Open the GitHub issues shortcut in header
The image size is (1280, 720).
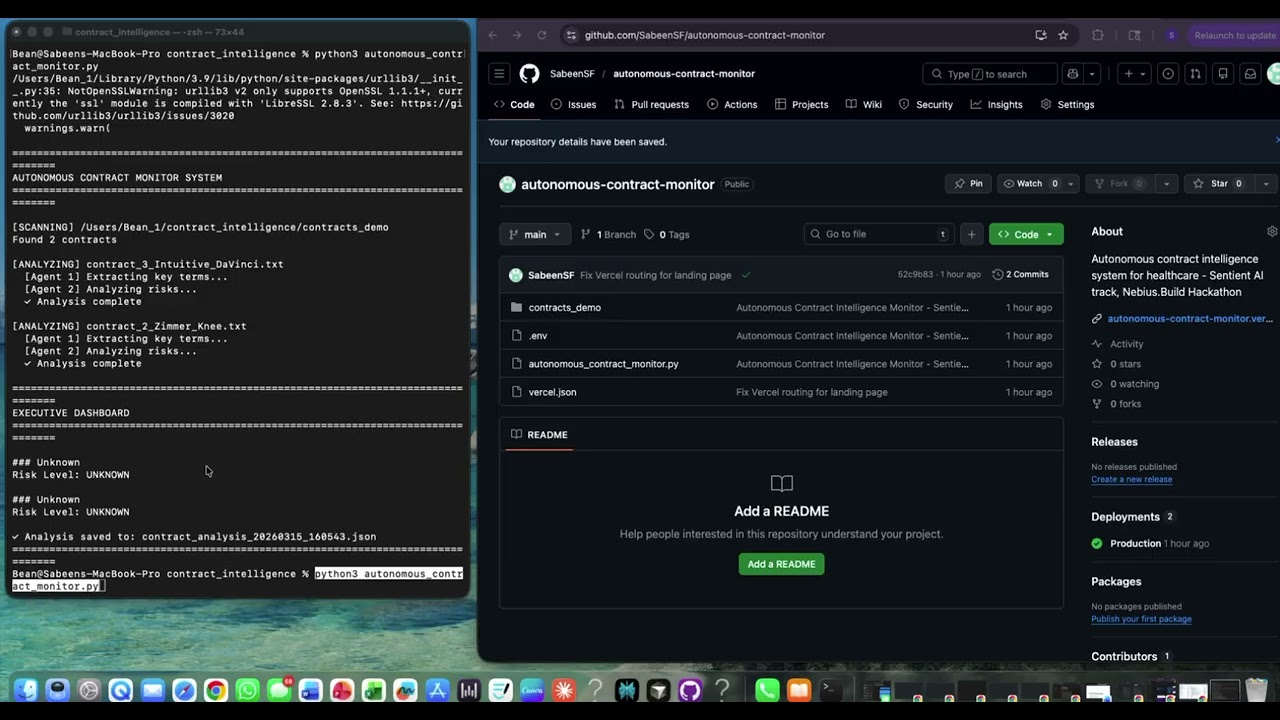click(x=1168, y=74)
